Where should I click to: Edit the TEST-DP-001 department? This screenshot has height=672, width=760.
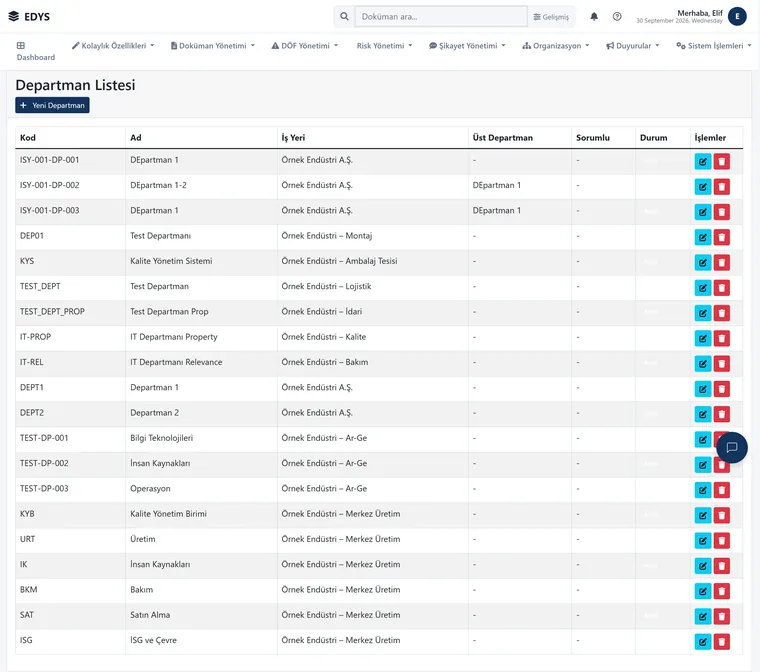point(702,439)
